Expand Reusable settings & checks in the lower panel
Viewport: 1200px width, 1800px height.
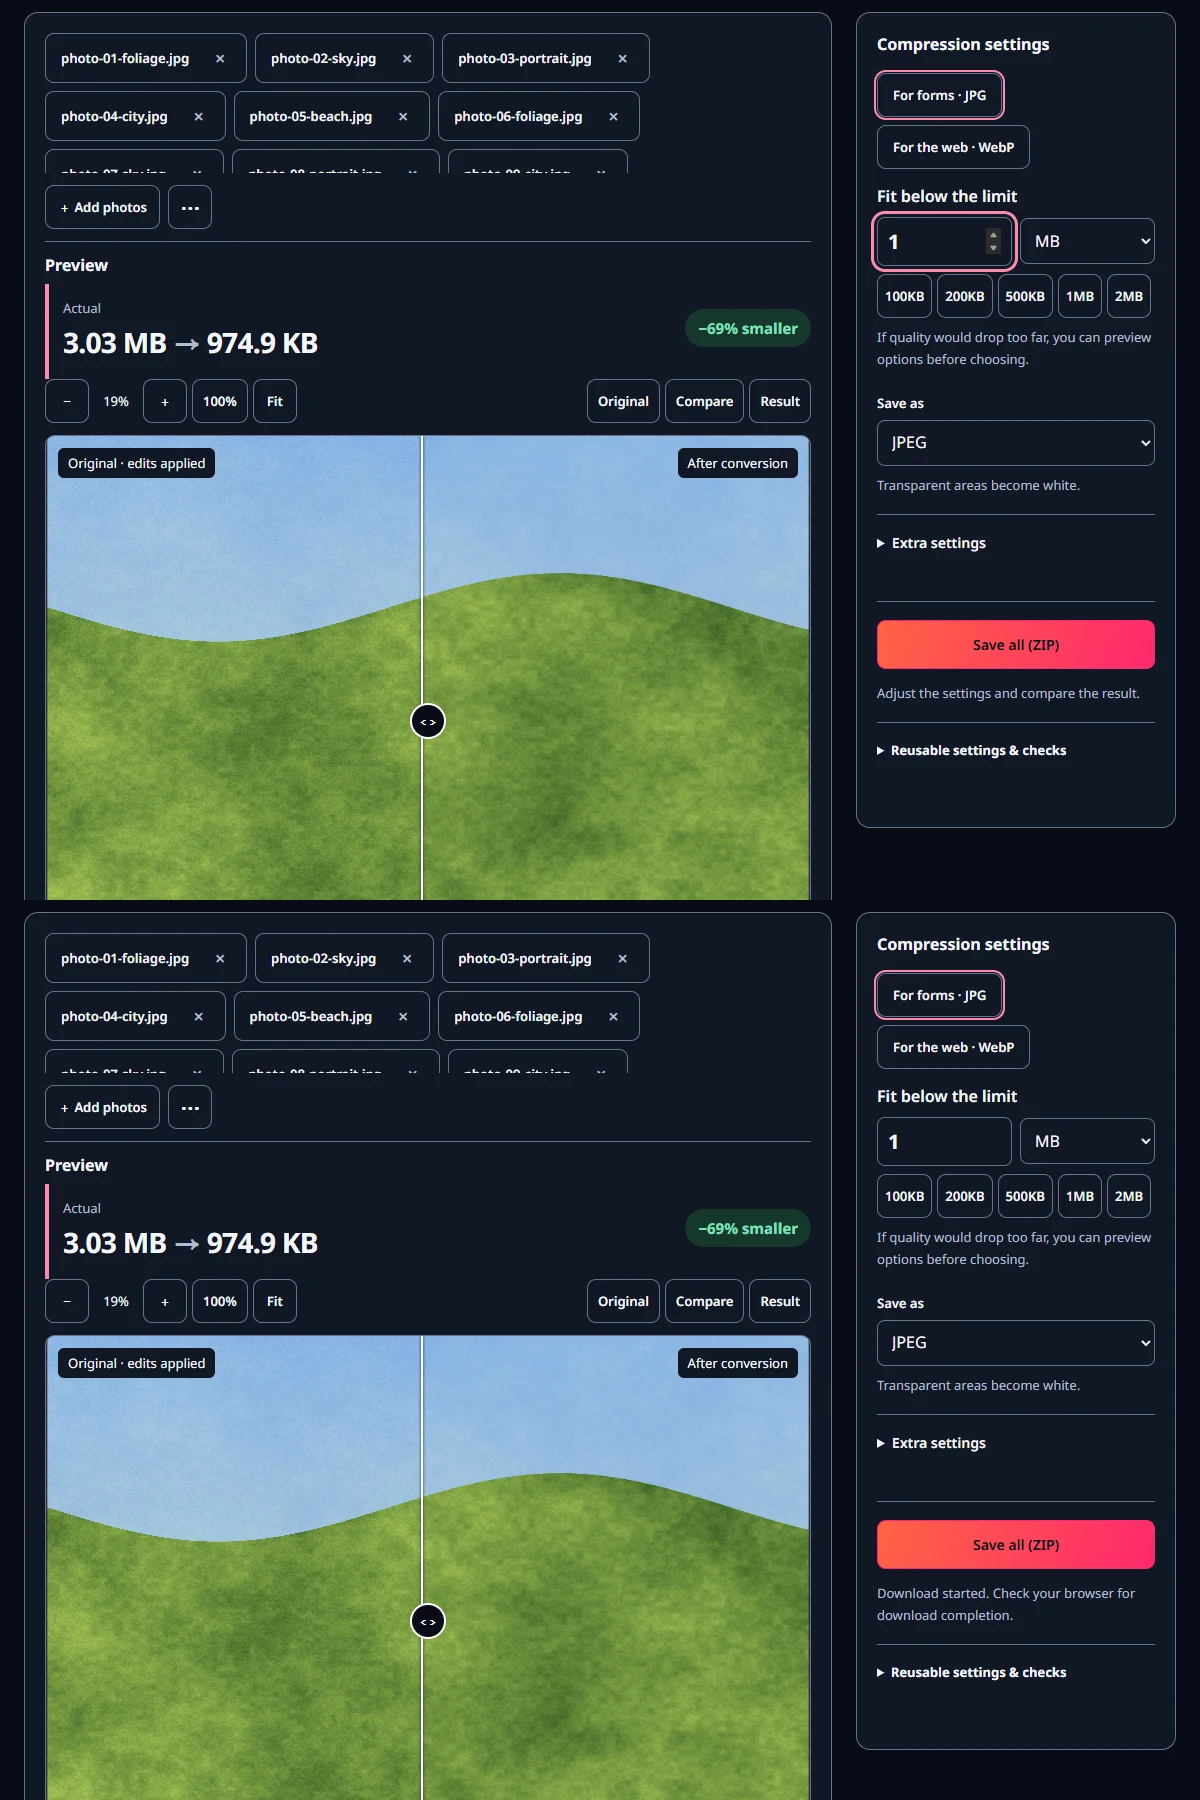pos(972,1672)
